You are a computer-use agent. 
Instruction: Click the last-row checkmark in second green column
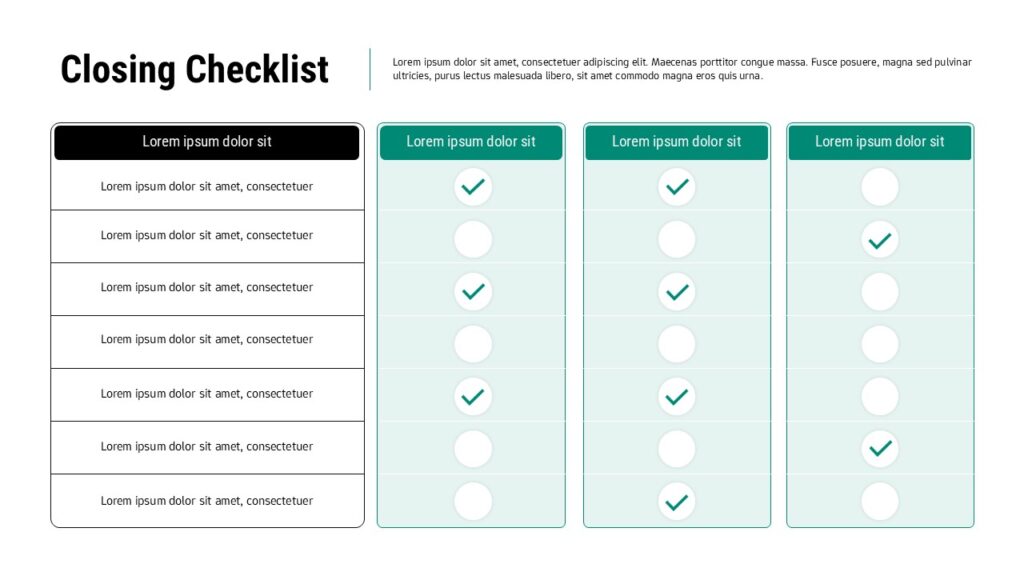(677, 502)
